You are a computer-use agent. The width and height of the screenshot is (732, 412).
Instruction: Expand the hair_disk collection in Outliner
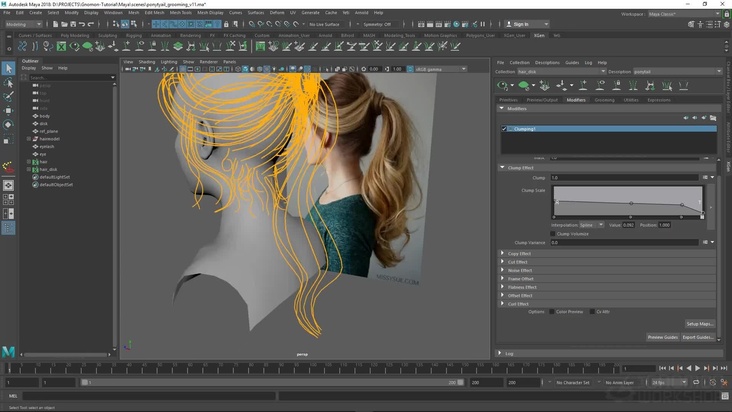click(29, 169)
